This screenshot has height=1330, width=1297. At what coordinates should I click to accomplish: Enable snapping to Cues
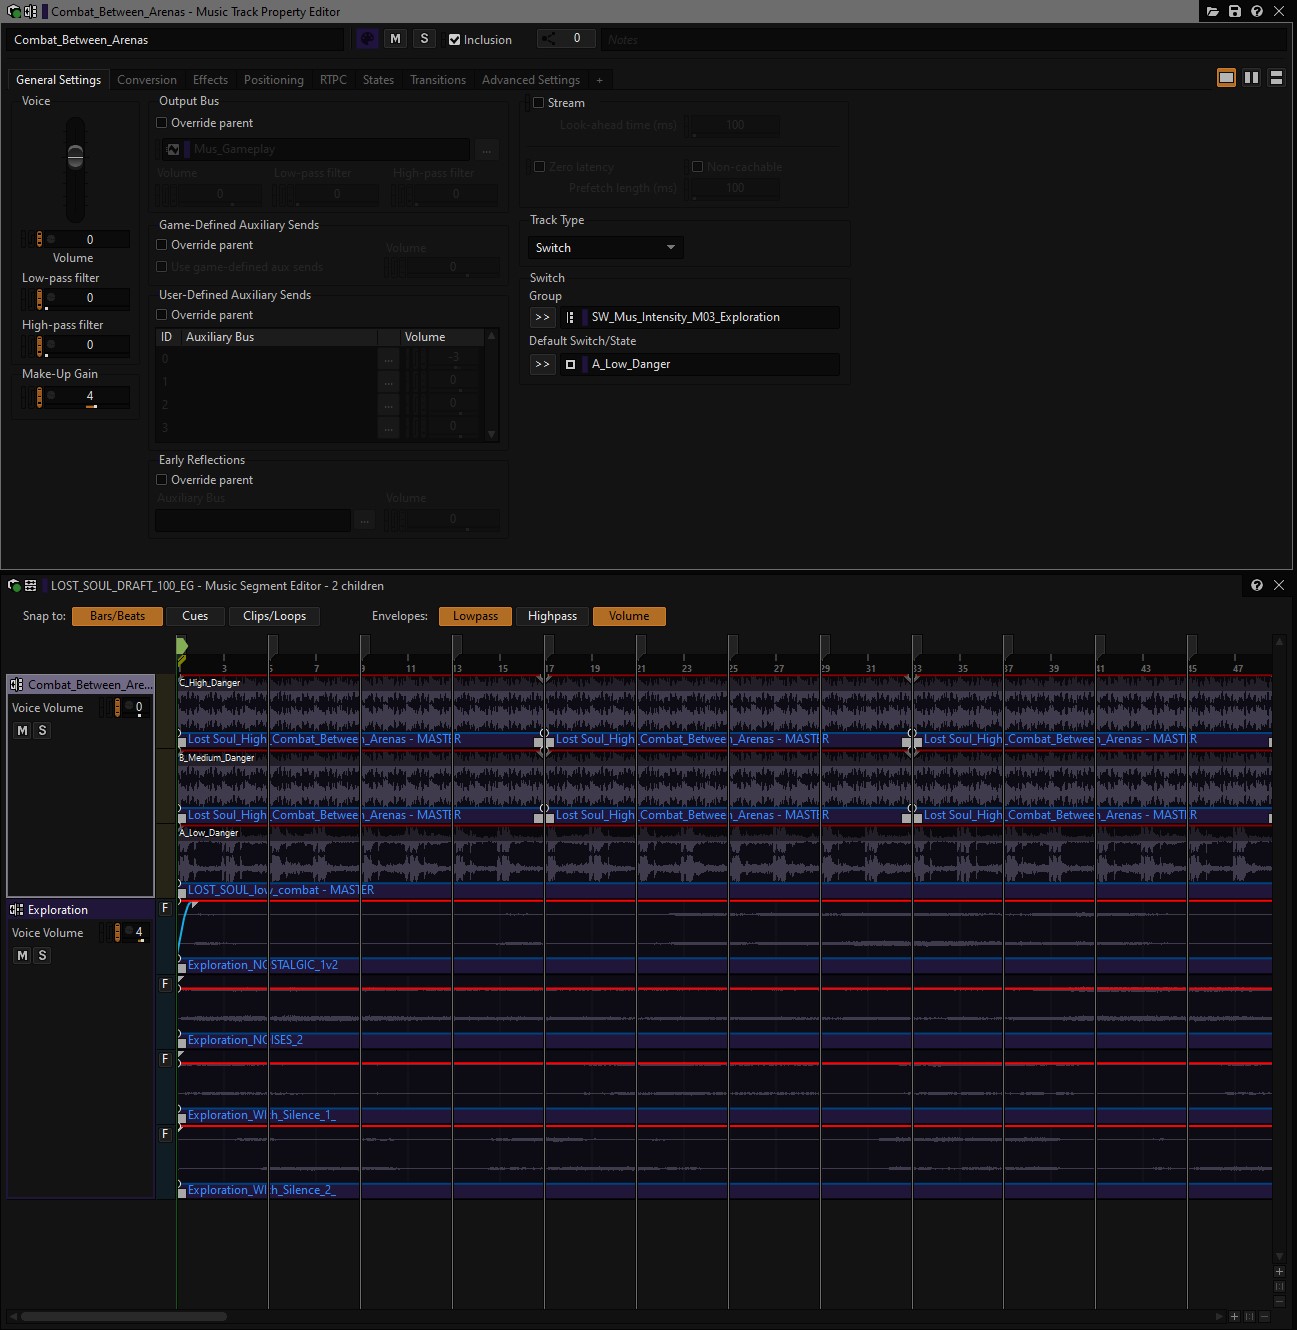coord(195,616)
